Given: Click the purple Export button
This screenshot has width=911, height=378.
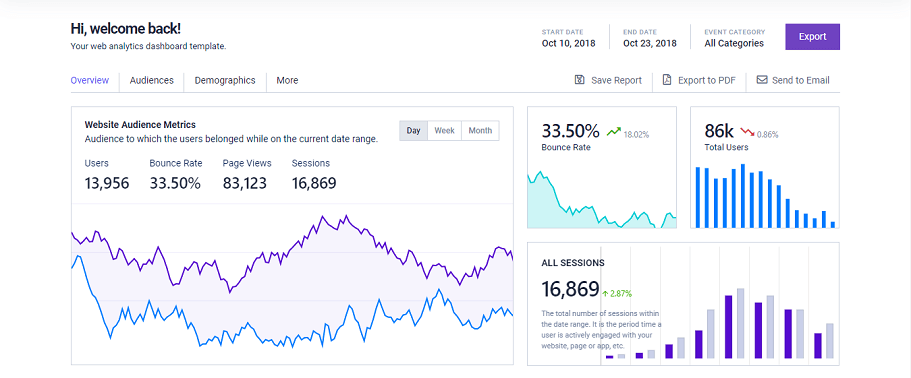Looking at the screenshot, I should 812,37.
